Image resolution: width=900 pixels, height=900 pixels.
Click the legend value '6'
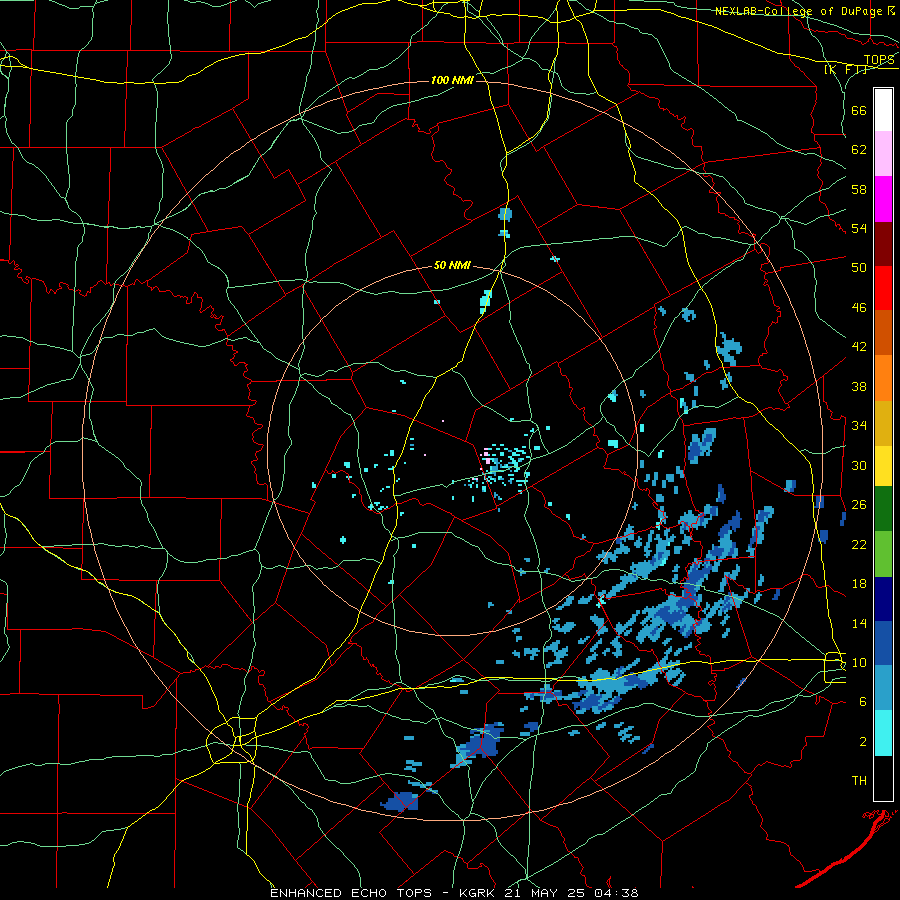pyautogui.click(x=862, y=702)
